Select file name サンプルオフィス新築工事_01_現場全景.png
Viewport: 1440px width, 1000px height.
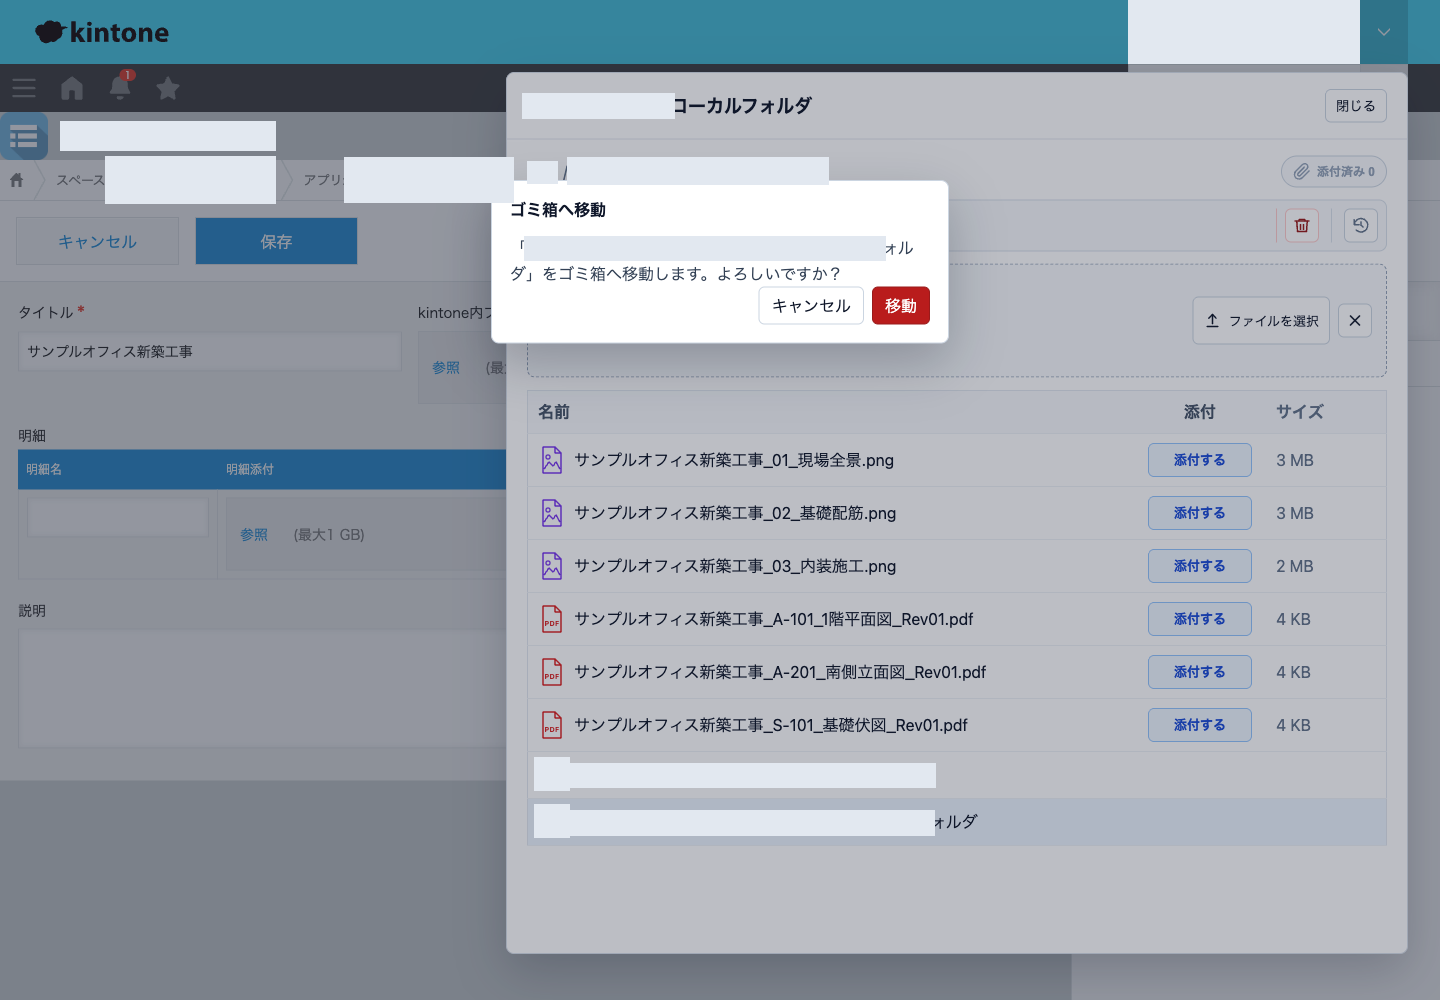pyautogui.click(x=734, y=460)
